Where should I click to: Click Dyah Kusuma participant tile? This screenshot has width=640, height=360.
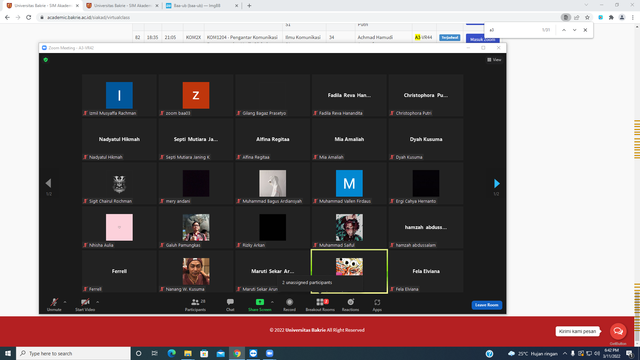pyautogui.click(x=426, y=140)
